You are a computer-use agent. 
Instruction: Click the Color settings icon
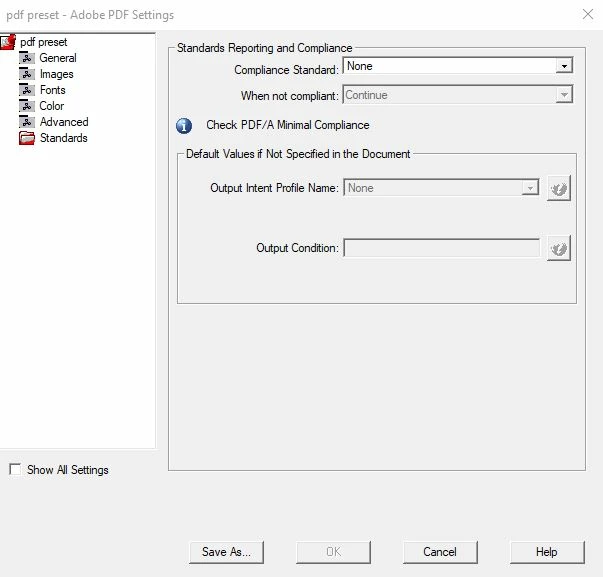[27, 106]
